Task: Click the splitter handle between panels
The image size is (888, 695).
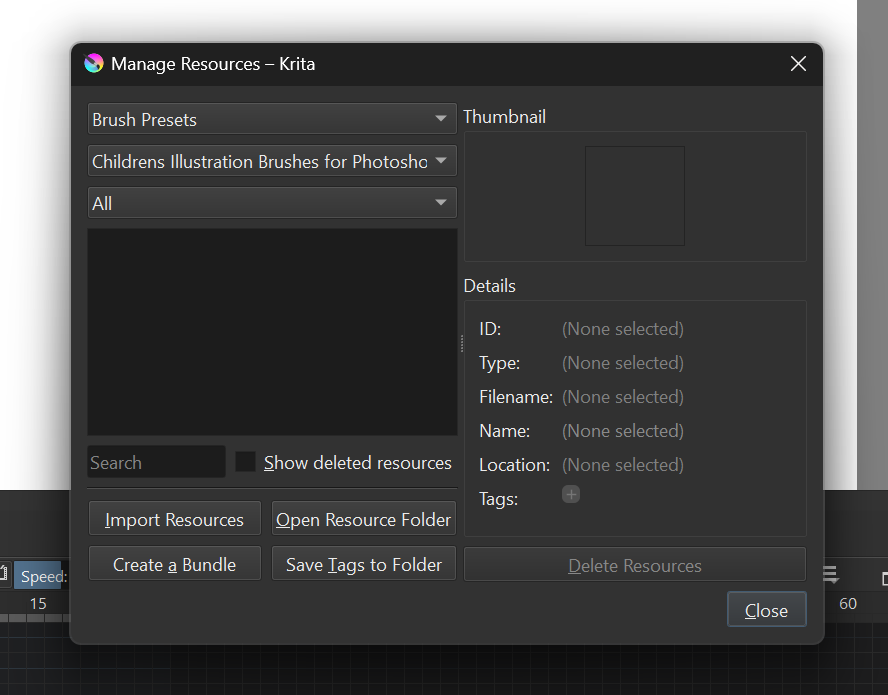Action: (x=461, y=343)
